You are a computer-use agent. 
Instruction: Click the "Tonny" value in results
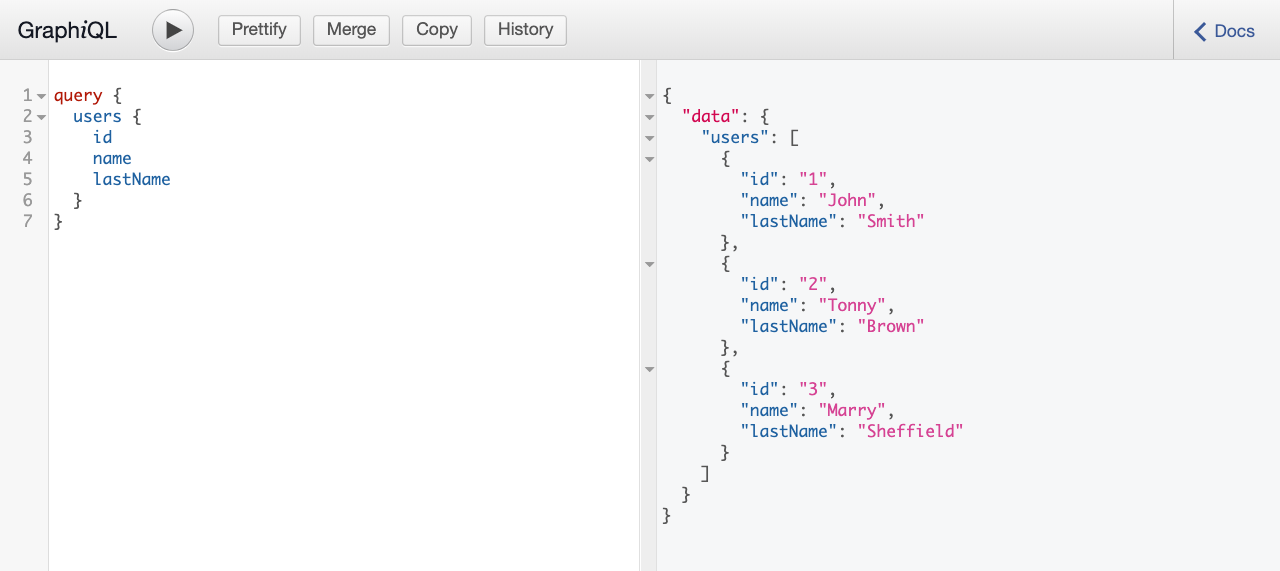pos(853,306)
